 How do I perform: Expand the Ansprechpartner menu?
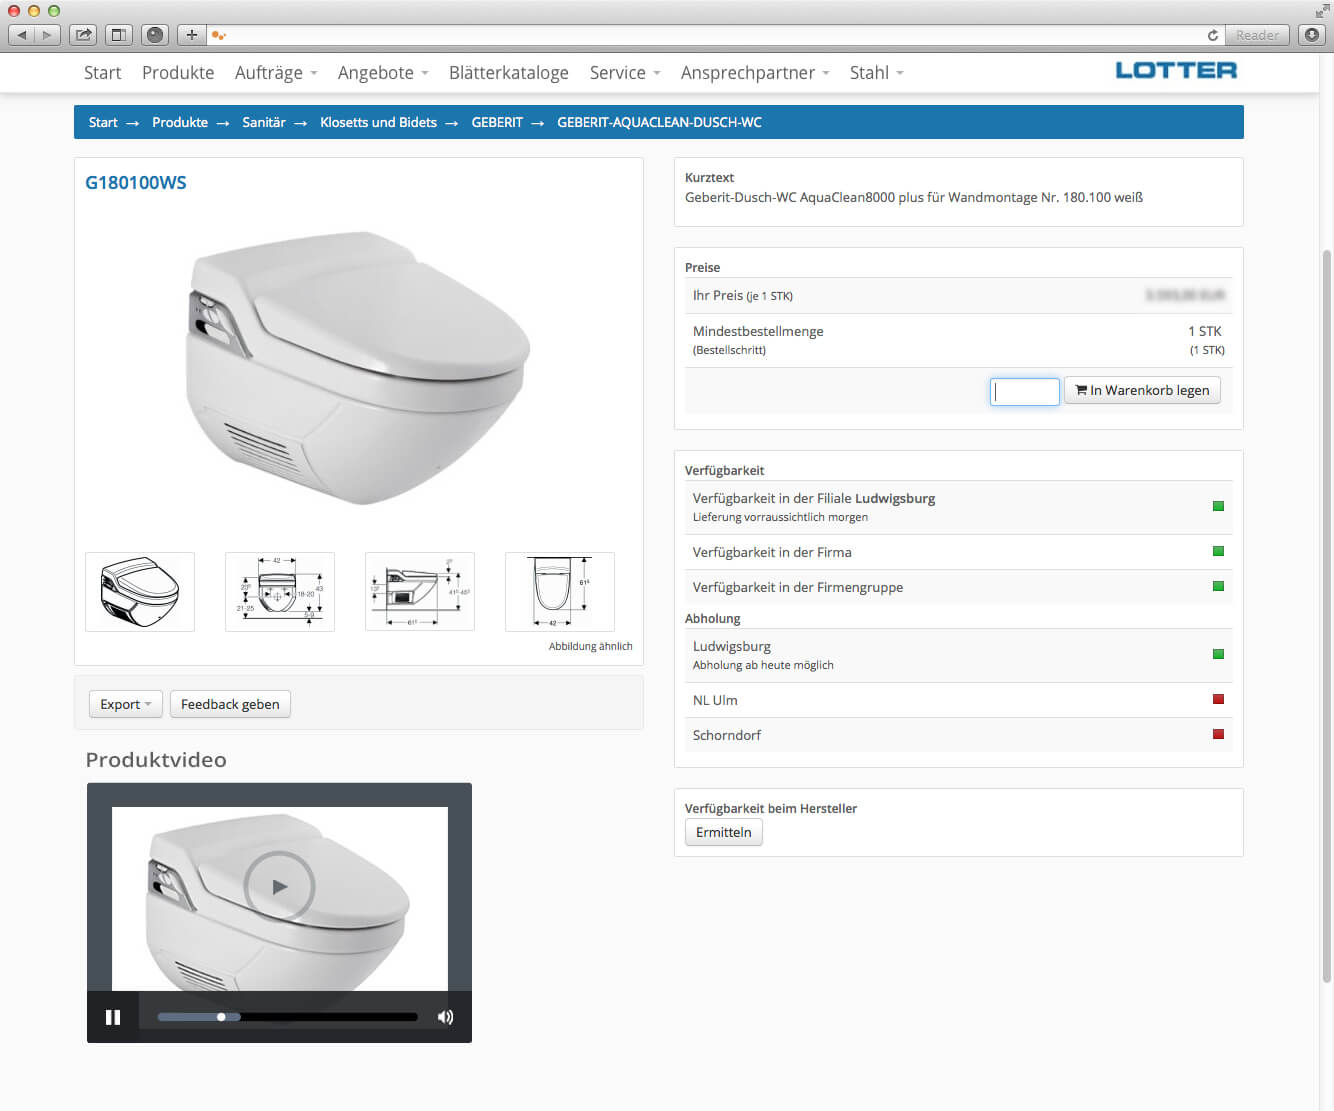coord(754,73)
